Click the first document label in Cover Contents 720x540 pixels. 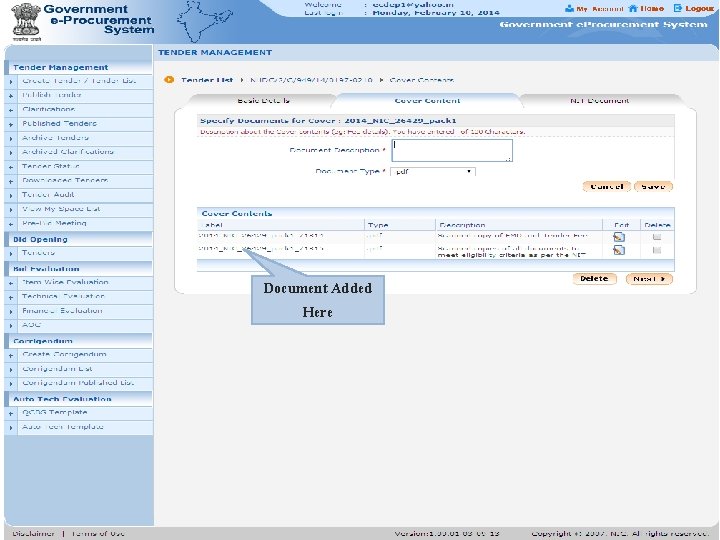pos(261,236)
